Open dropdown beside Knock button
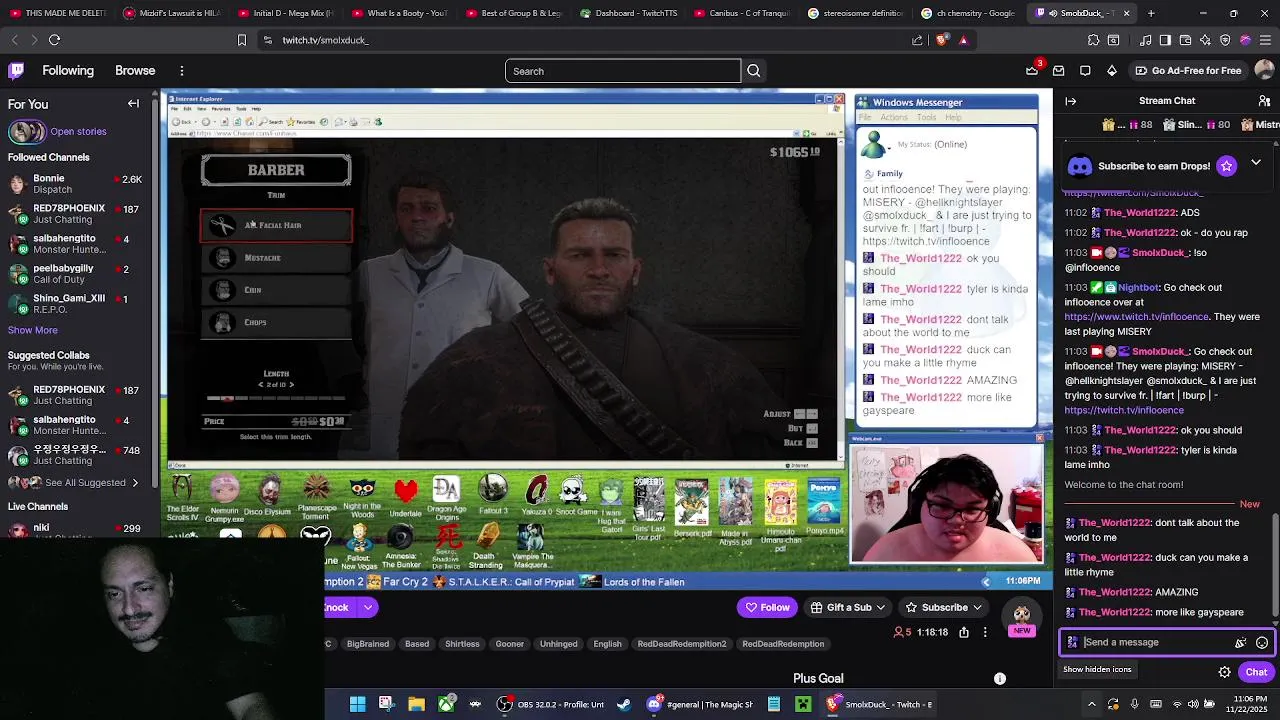The image size is (1280, 720). 368,607
